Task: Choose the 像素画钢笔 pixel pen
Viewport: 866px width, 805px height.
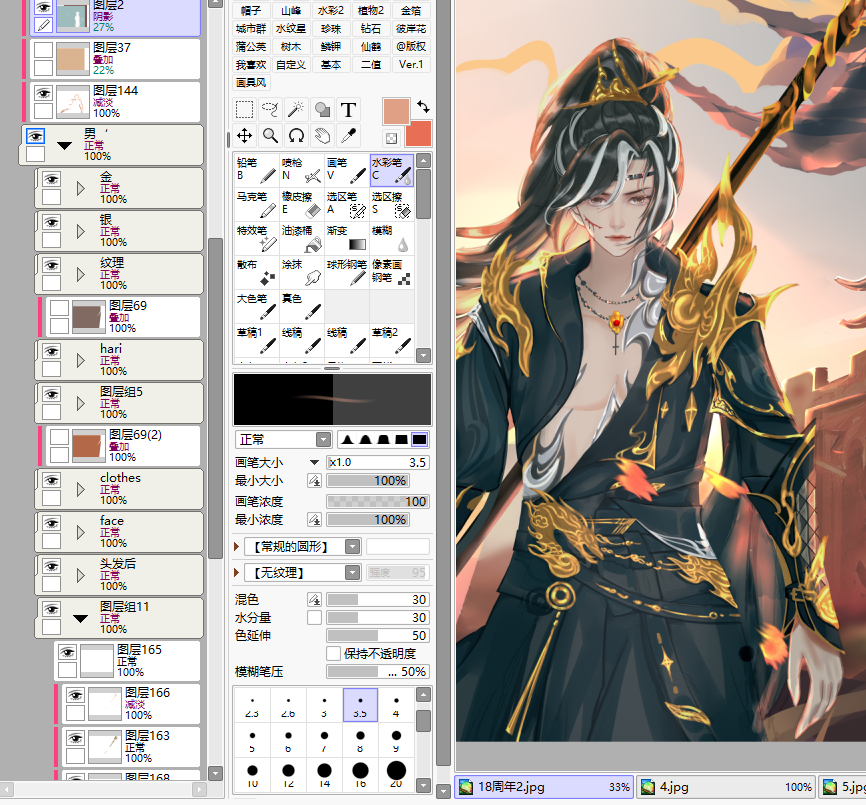Action: [x=392, y=272]
